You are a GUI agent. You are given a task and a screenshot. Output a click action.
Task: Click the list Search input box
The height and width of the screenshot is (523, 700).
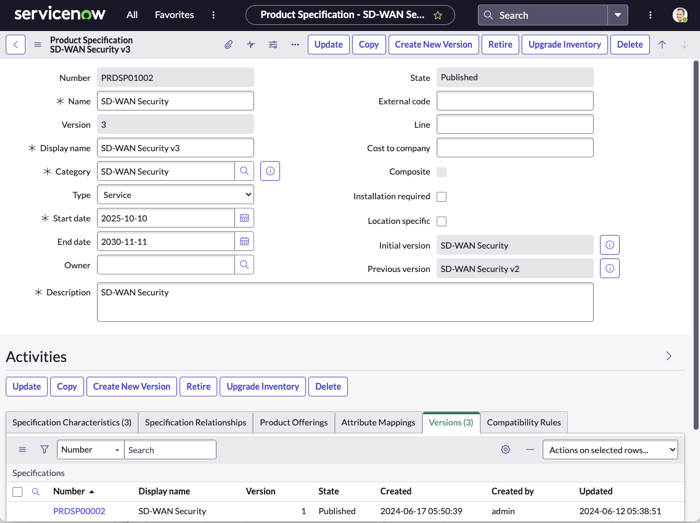pos(170,449)
